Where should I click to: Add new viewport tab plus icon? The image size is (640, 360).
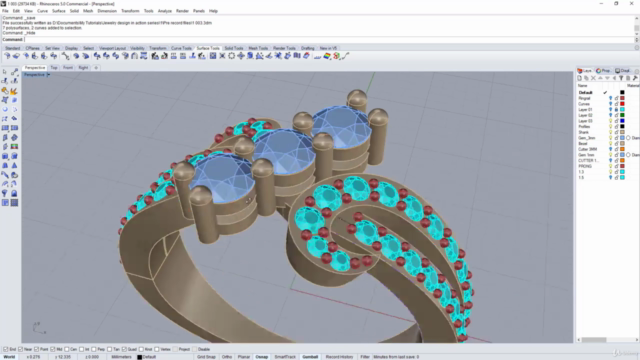click(x=96, y=68)
